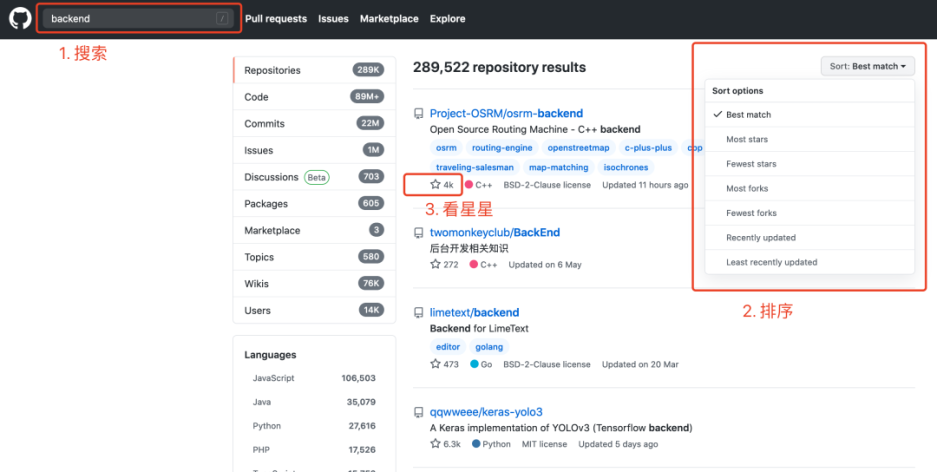The height and width of the screenshot is (472, 937).
Task: Click the routing-engine topic tag
Action: [x=502, y=148]
